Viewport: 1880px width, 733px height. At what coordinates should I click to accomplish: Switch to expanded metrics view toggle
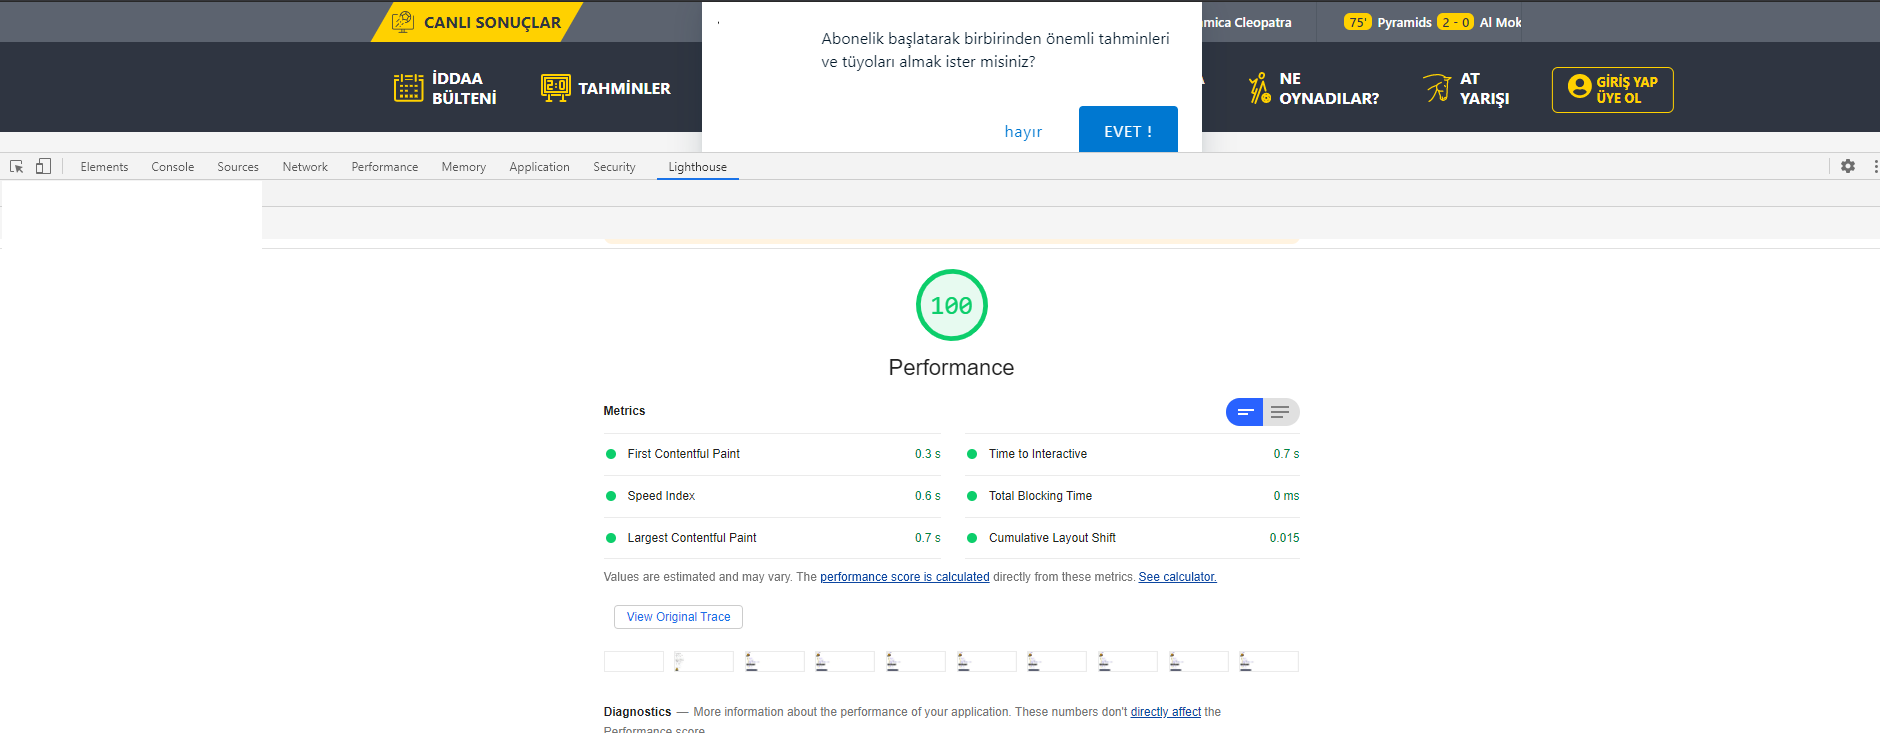[1281, 412]
